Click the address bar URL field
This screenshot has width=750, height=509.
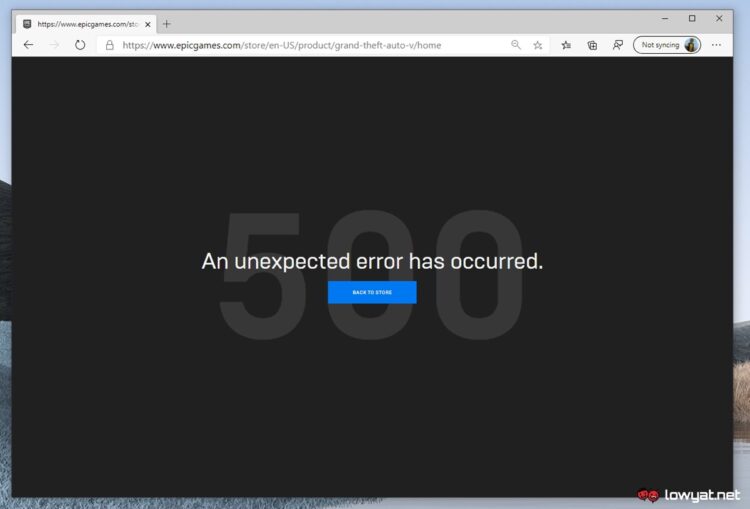(306, 45)
